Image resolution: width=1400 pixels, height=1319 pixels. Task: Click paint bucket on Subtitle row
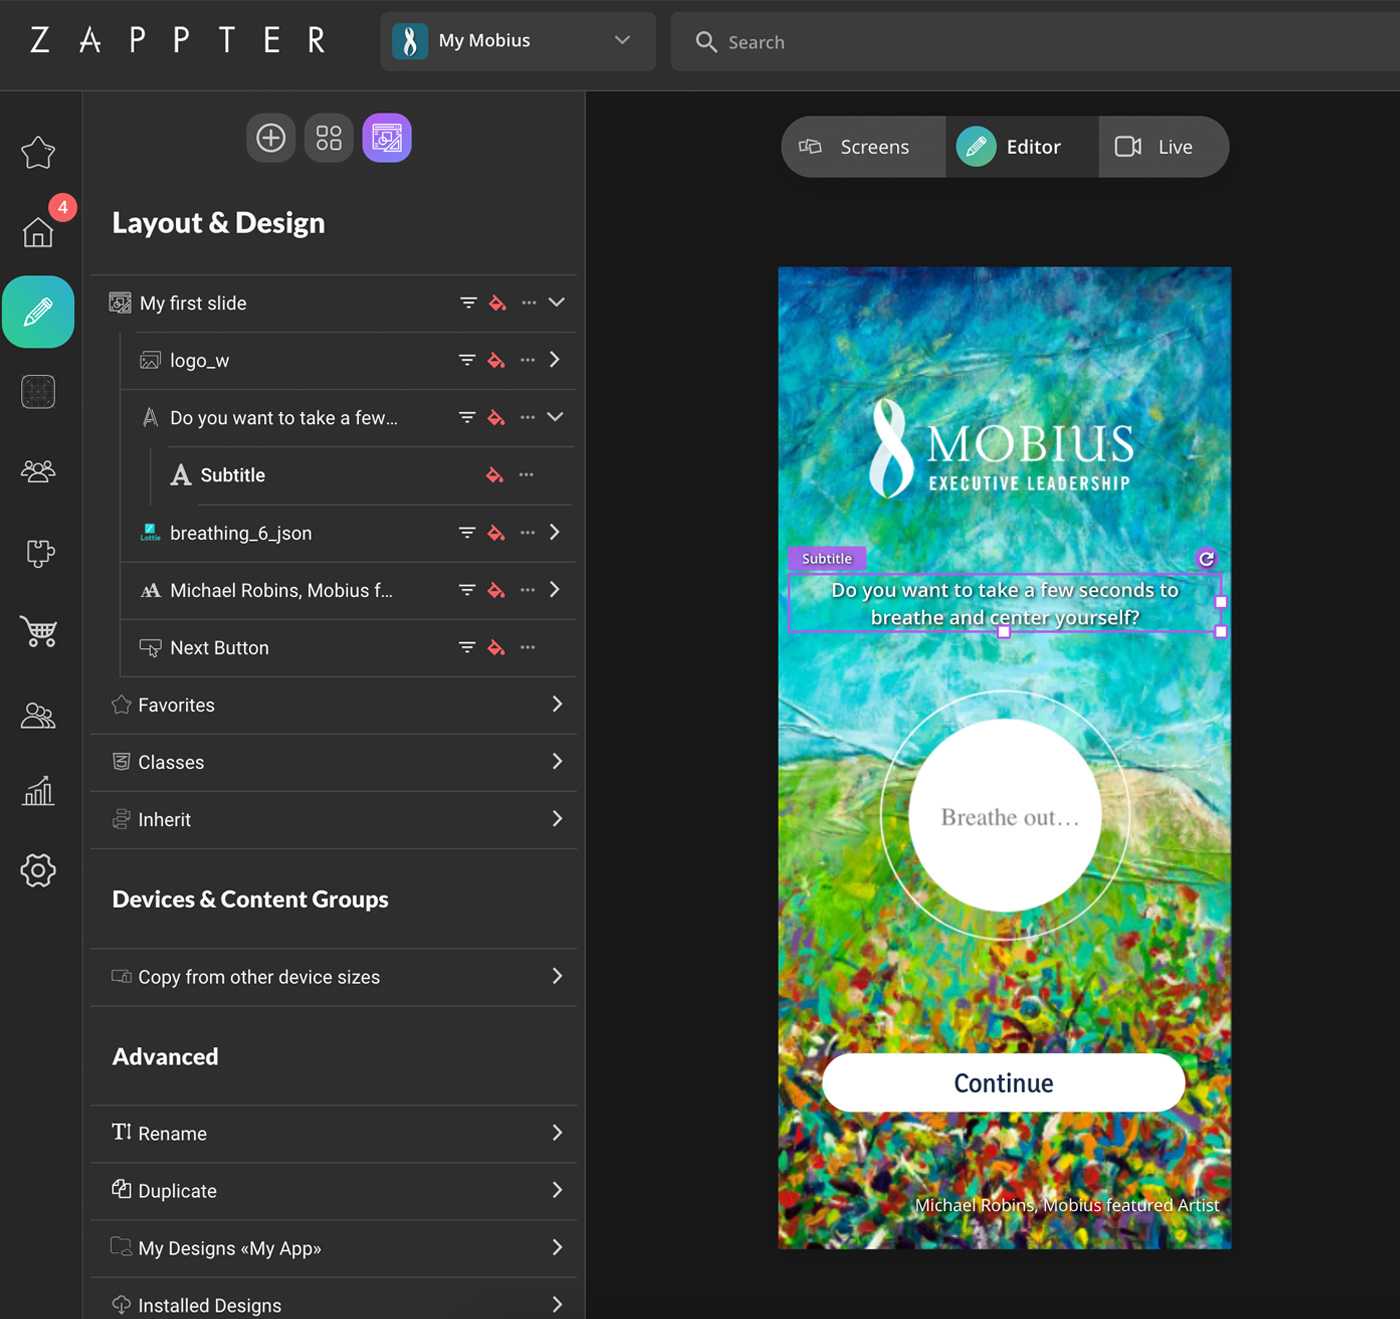(495, 475)
